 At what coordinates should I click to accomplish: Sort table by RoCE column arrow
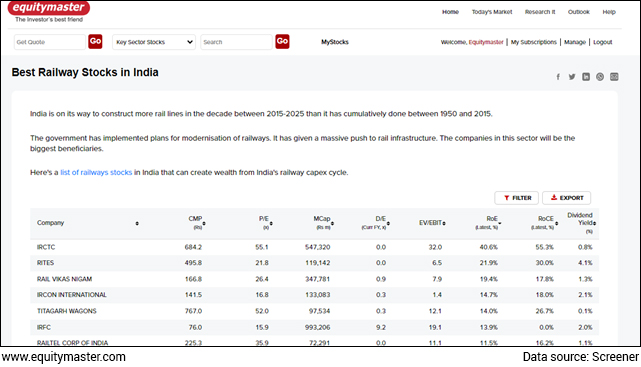[556, 223]
